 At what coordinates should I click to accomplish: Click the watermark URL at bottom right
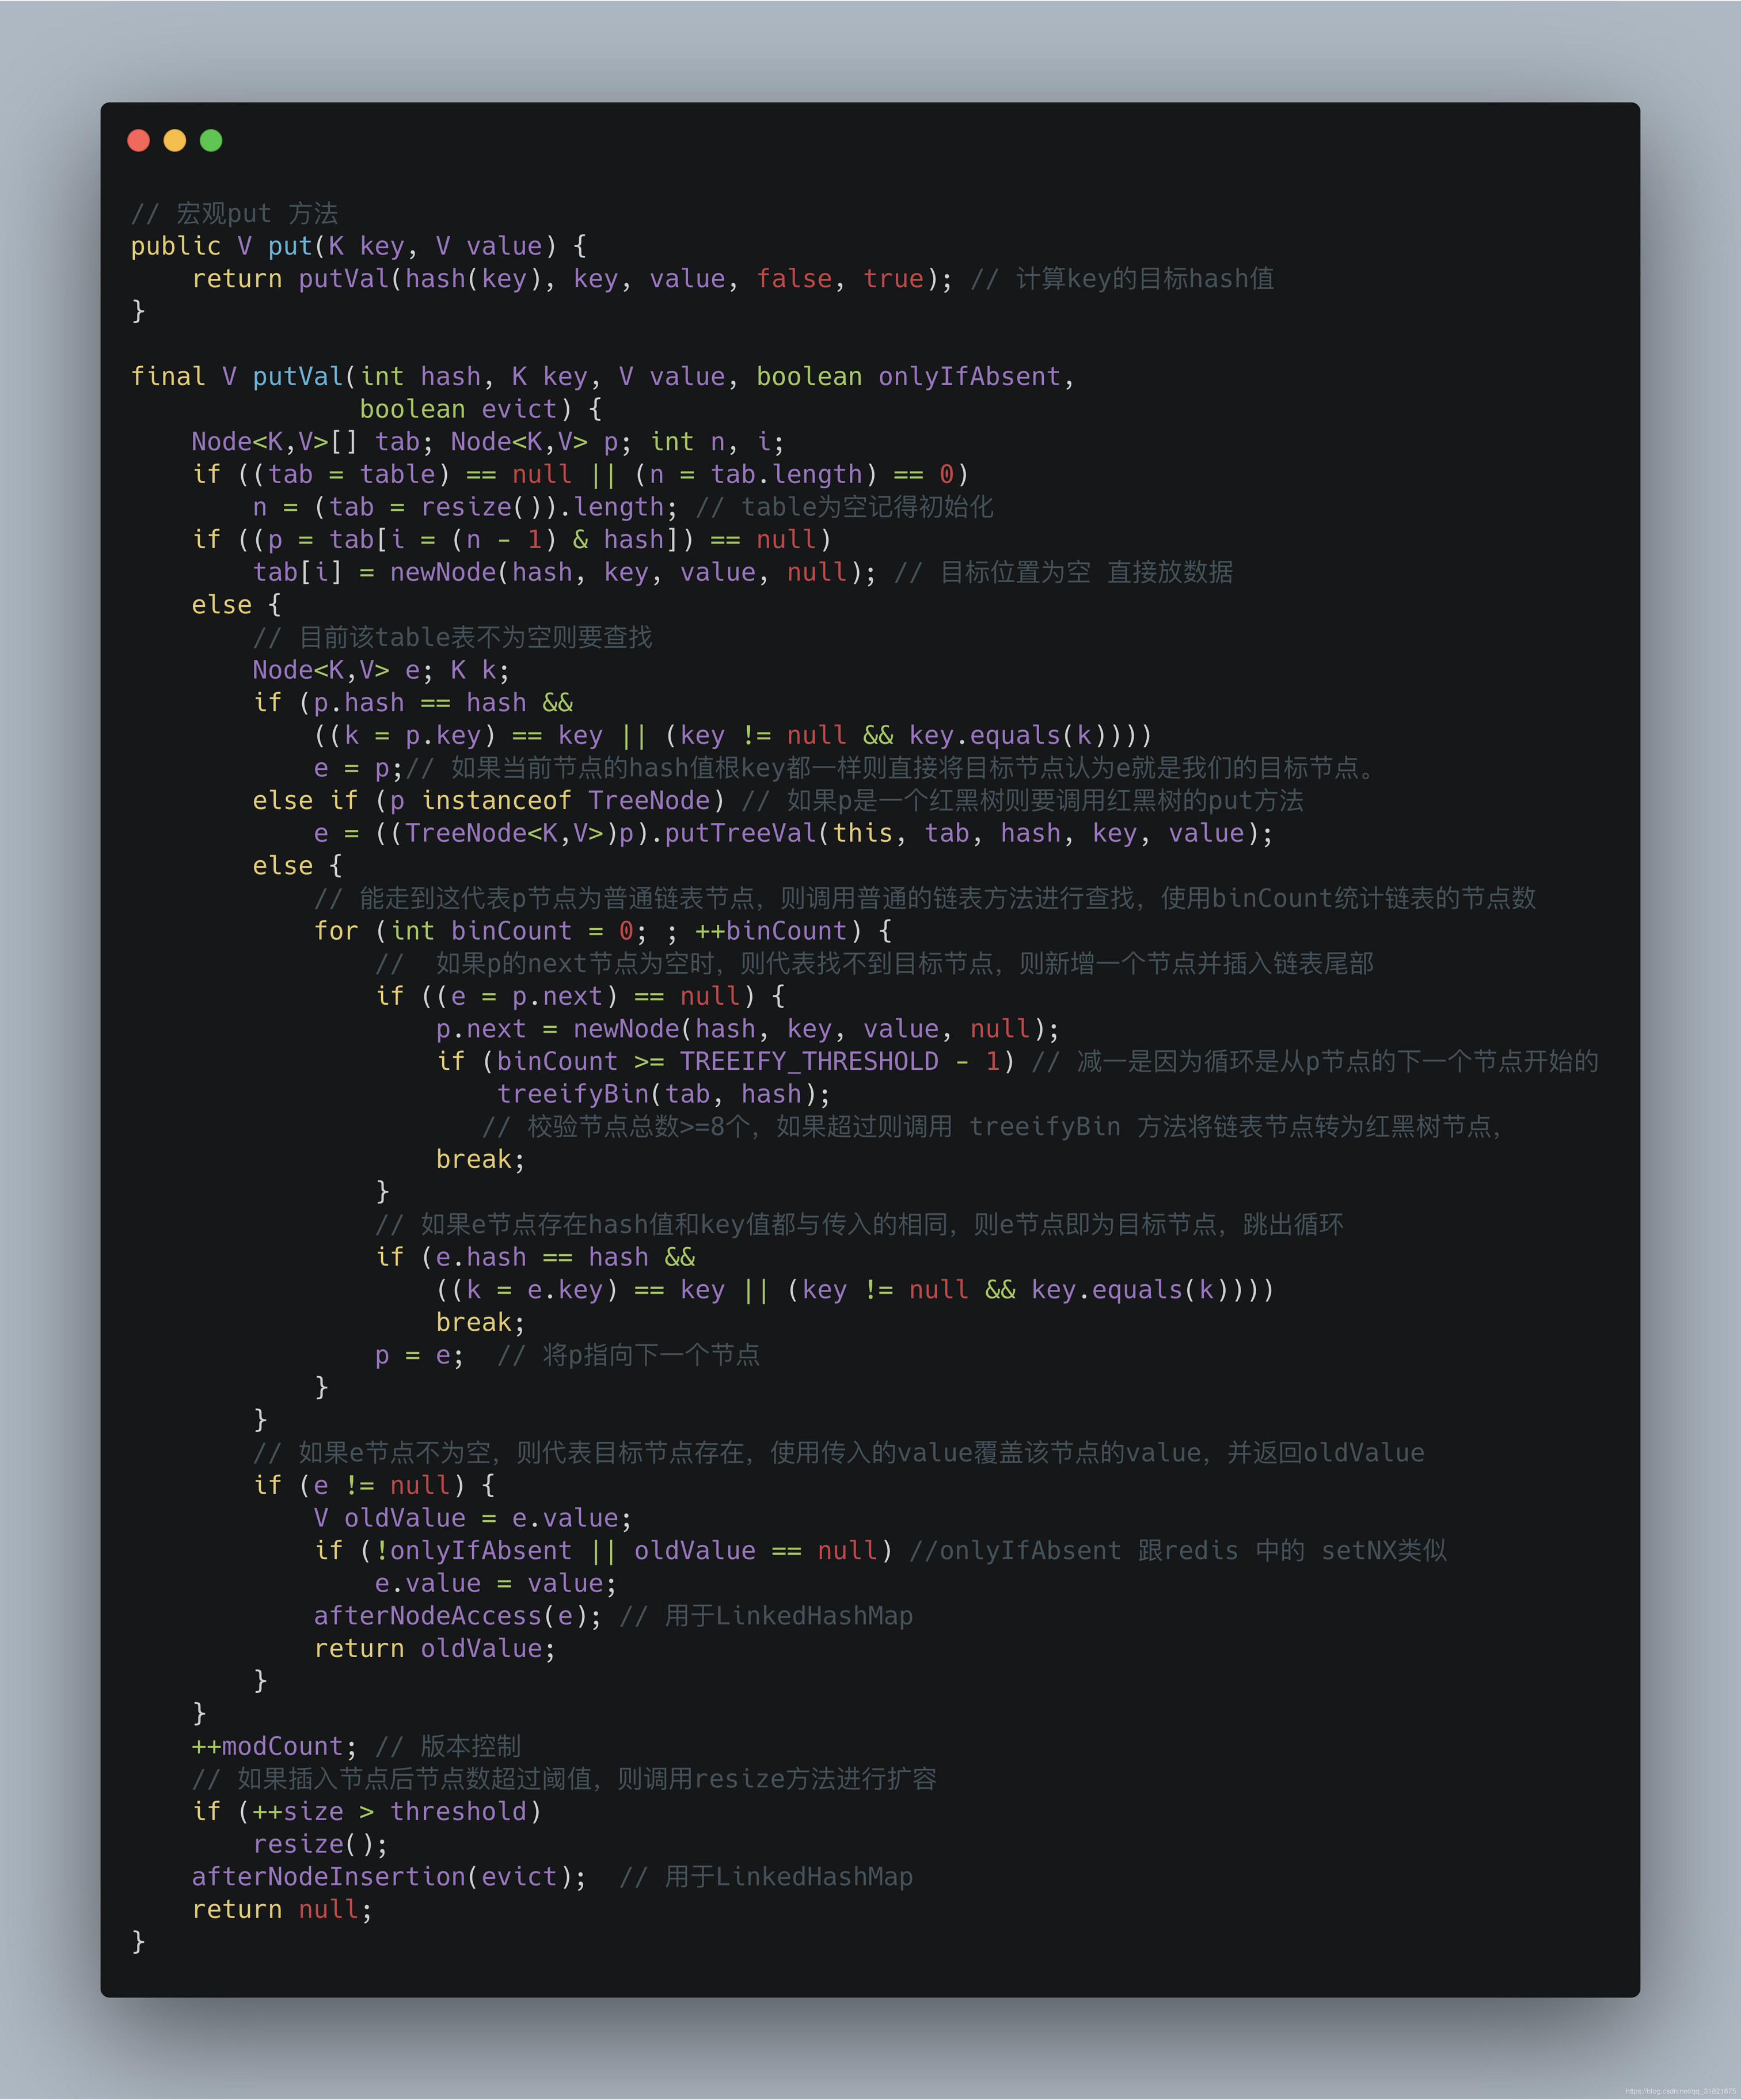point(1680,2091)
